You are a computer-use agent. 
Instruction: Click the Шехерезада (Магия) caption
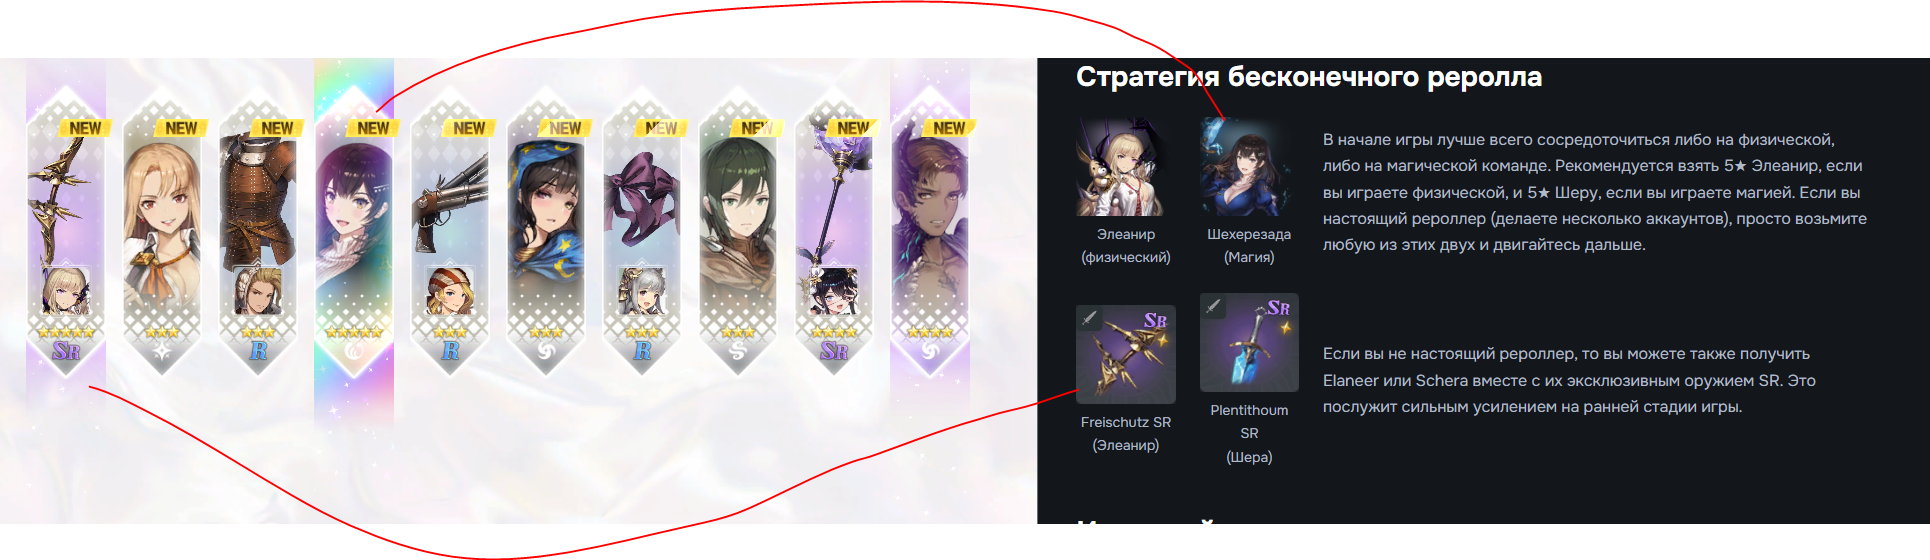[1249, 246]
